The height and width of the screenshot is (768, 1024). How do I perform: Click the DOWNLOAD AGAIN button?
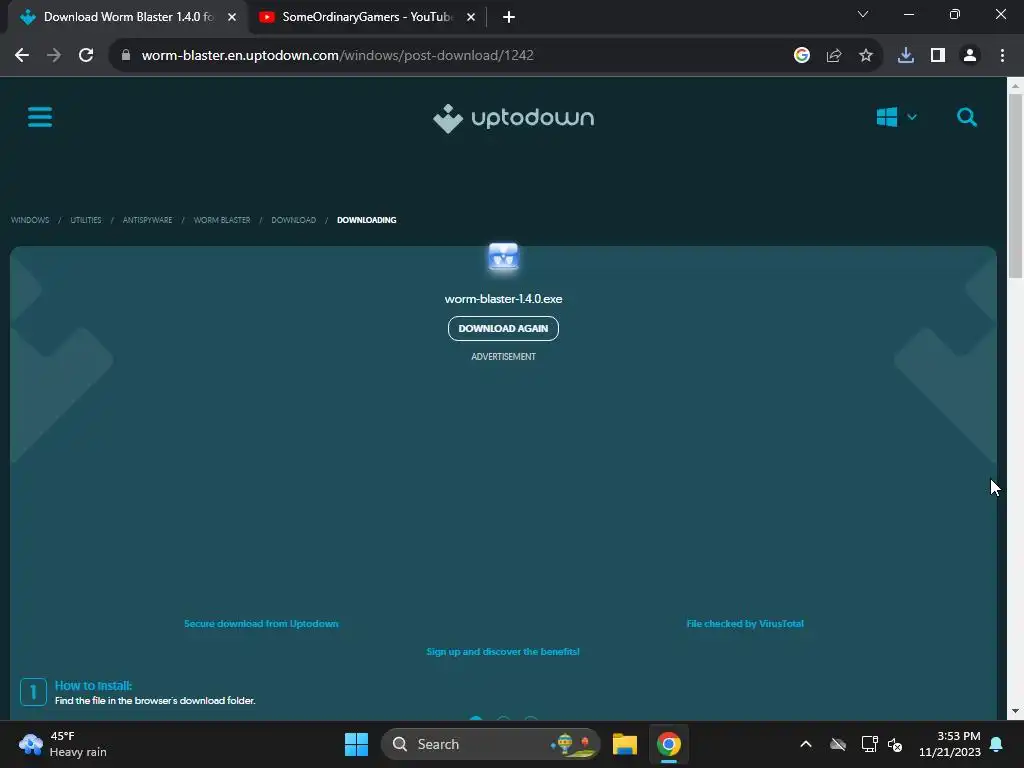click(503, 328)
